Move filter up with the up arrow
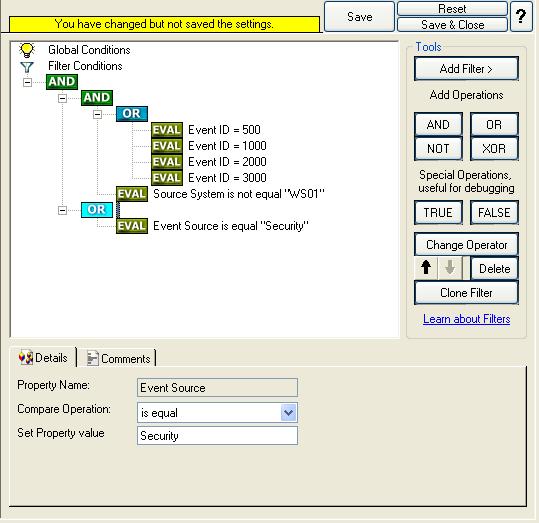 point(426,267)
